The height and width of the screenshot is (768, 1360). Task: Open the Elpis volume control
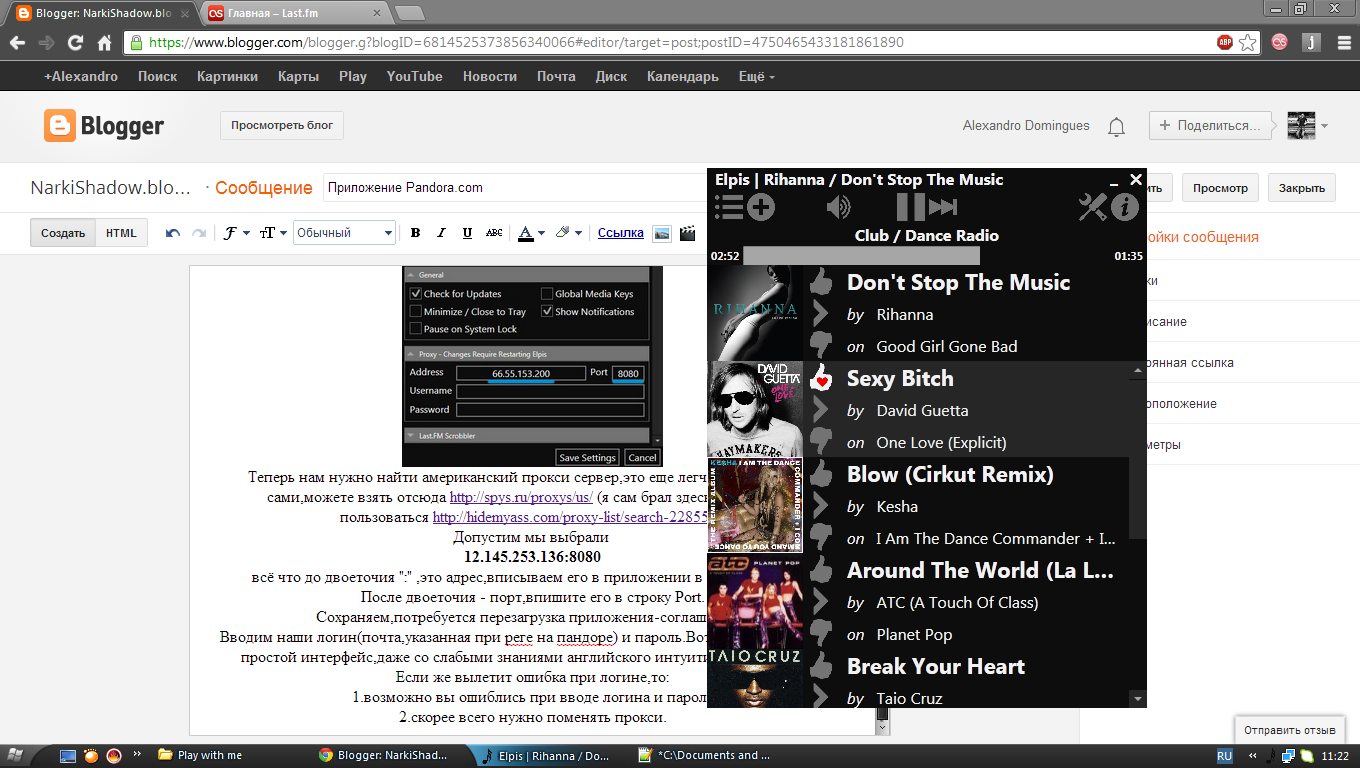(x=838, y=207)
